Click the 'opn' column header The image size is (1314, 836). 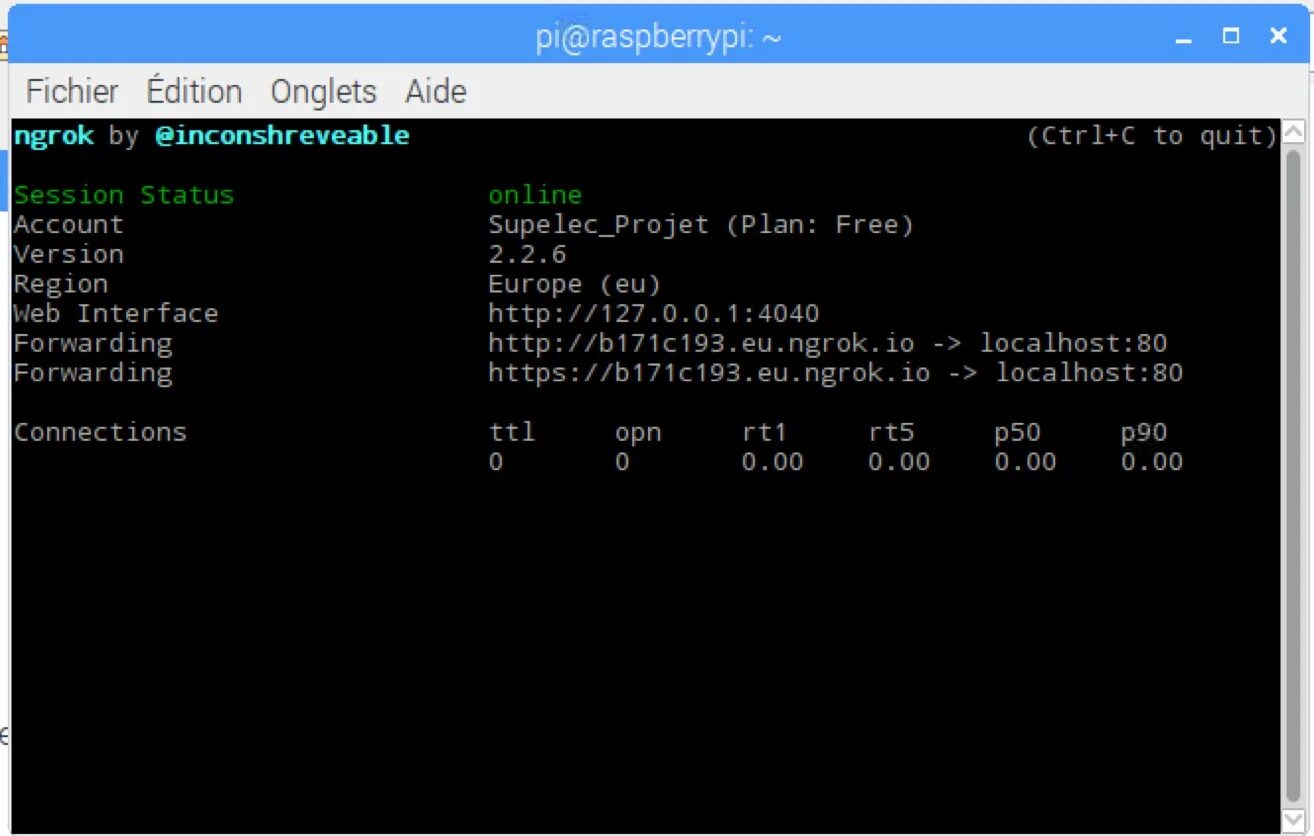638,433
